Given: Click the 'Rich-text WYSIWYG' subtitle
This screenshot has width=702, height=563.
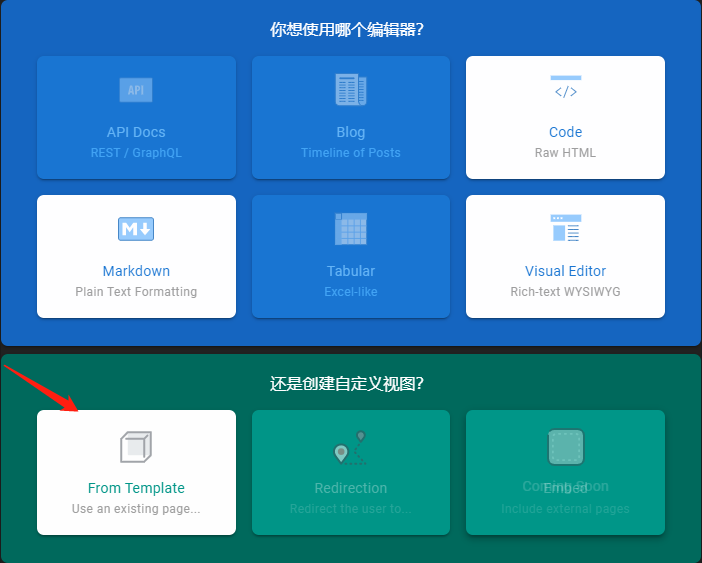Looking at the screenshot, I should click(565, 292).
